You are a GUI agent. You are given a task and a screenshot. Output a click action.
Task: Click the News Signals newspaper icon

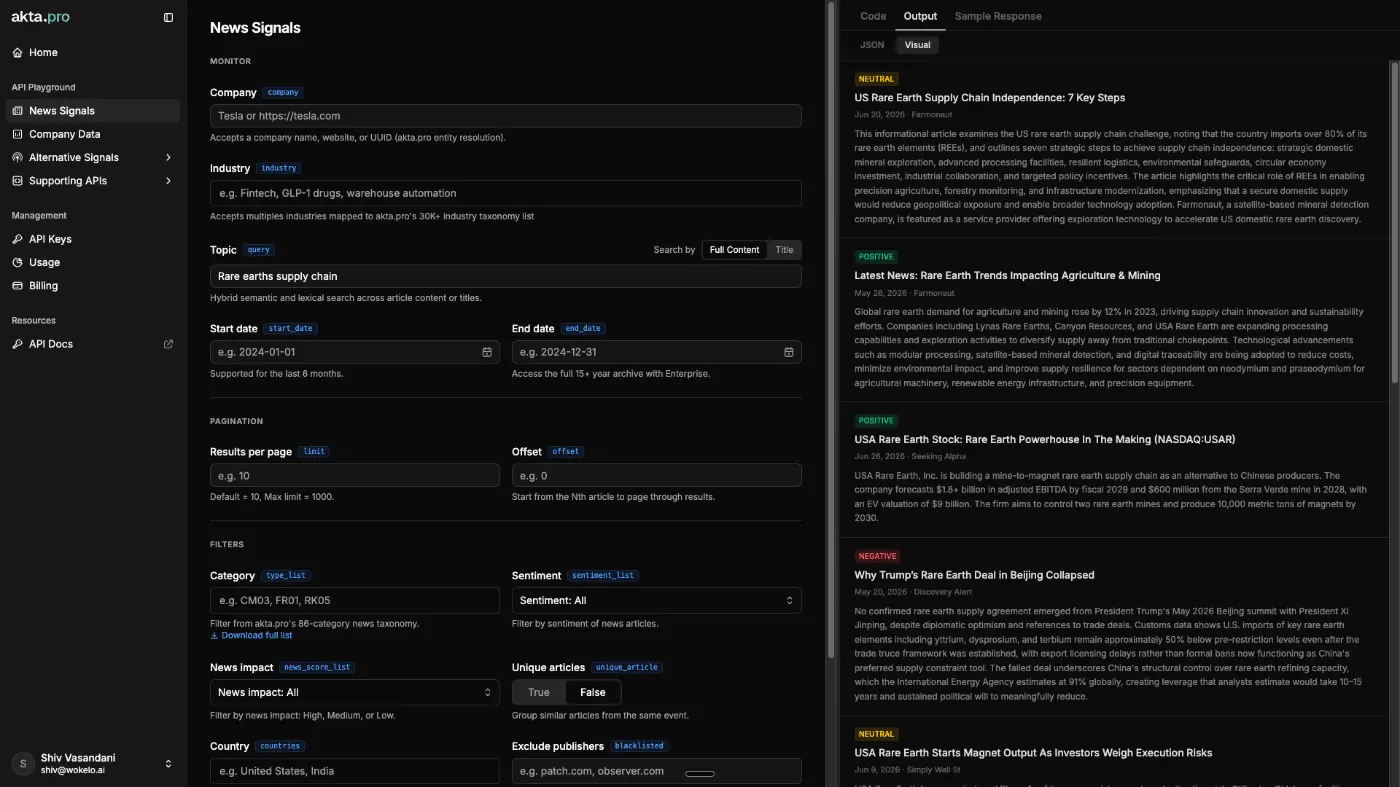[17, 111]
